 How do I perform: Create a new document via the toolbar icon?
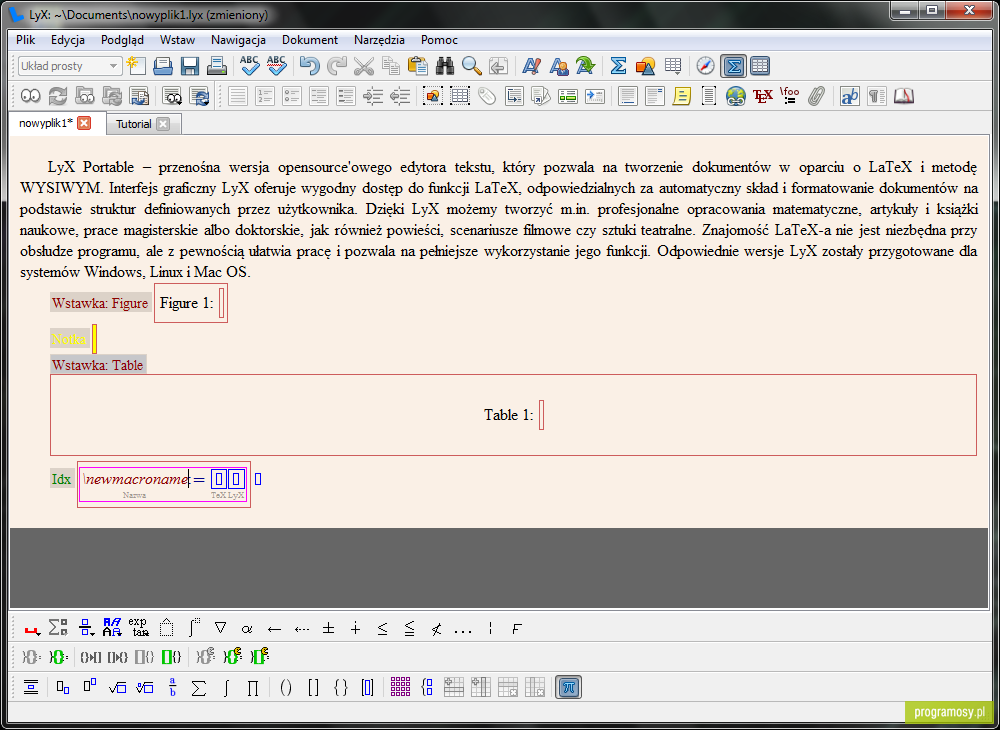136,66
